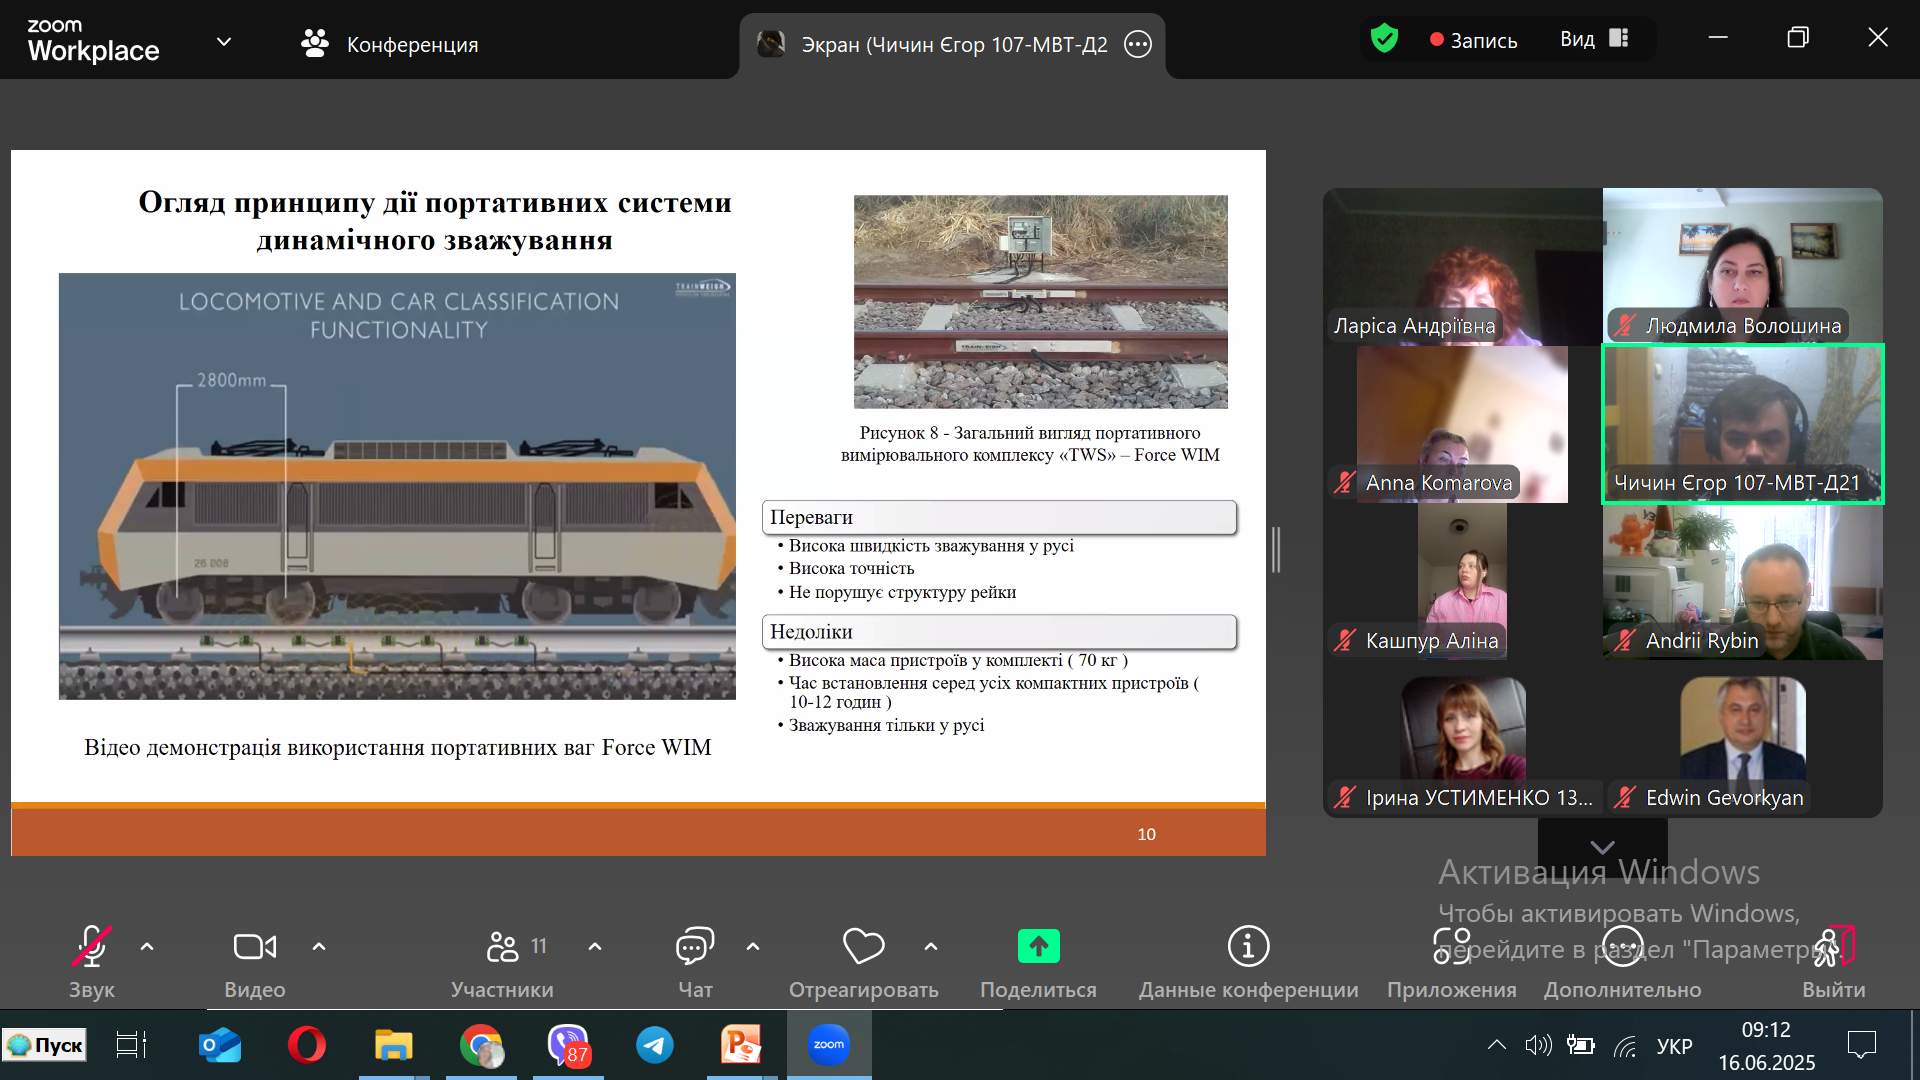Click the Zoom icon in the taskbar
Image resolution: width=1920 pixels, height=1080 pixels.
point(829,1045)
